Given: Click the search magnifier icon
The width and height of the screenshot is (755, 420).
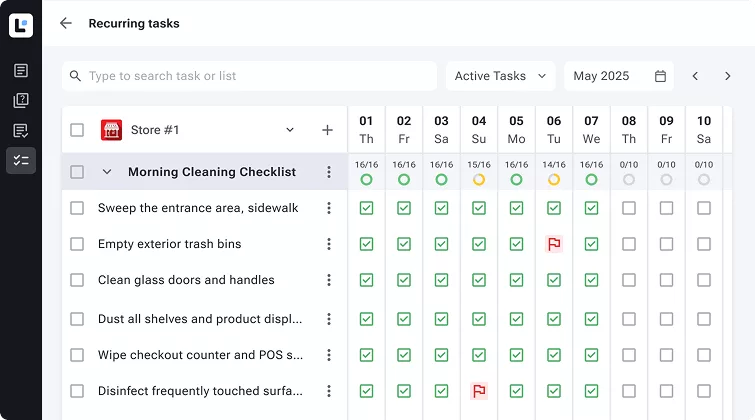Looking at the screenshot, I should point(75,76).
